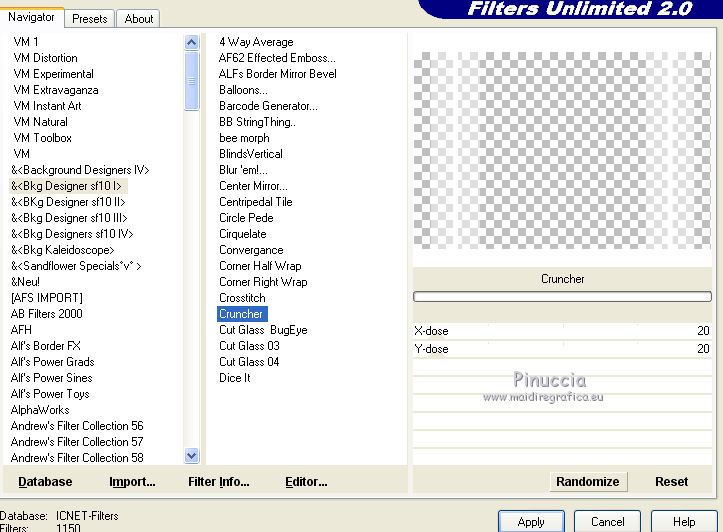Select &Neu! category

point(25,282)
